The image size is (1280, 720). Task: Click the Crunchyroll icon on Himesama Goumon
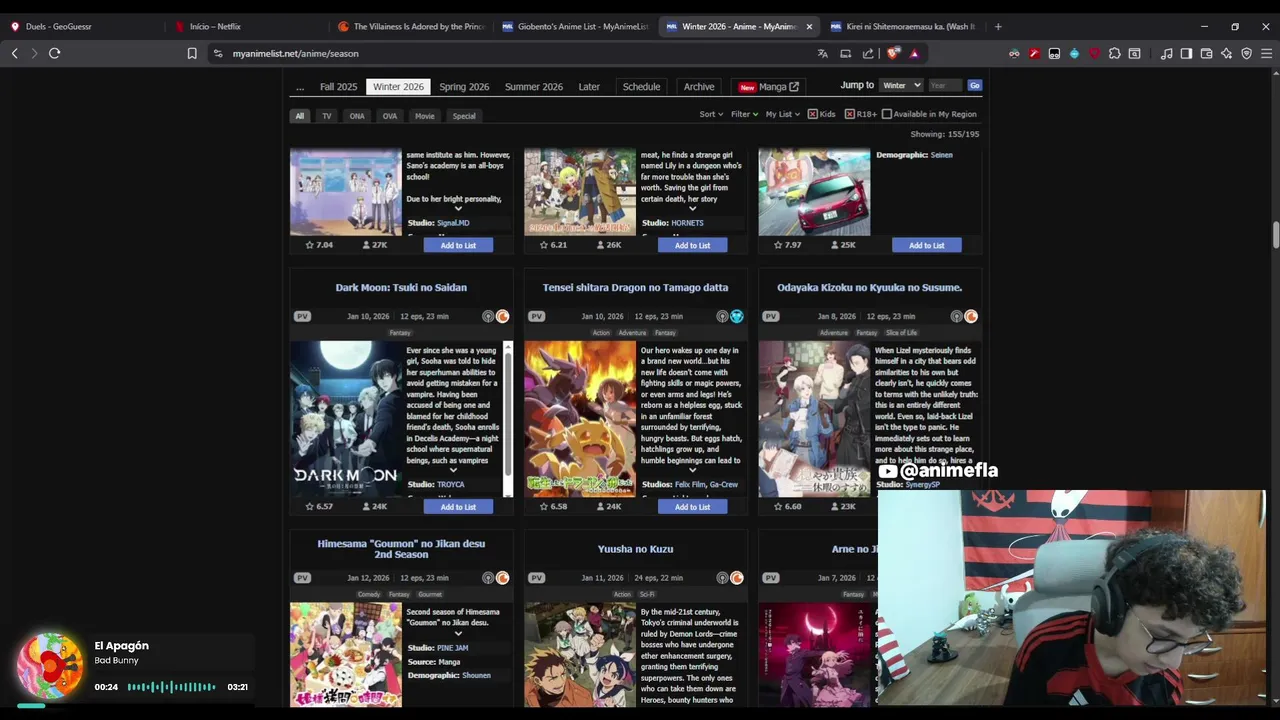point(503,578)
